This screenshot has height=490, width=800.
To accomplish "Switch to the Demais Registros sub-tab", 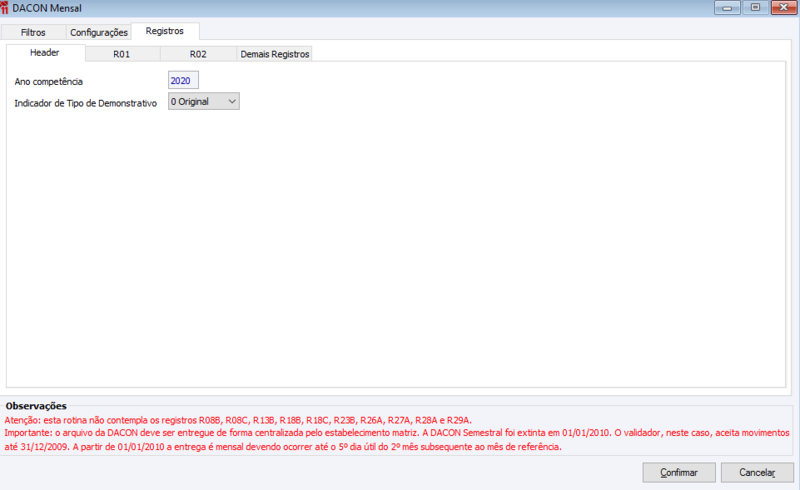I will [274, 54].
